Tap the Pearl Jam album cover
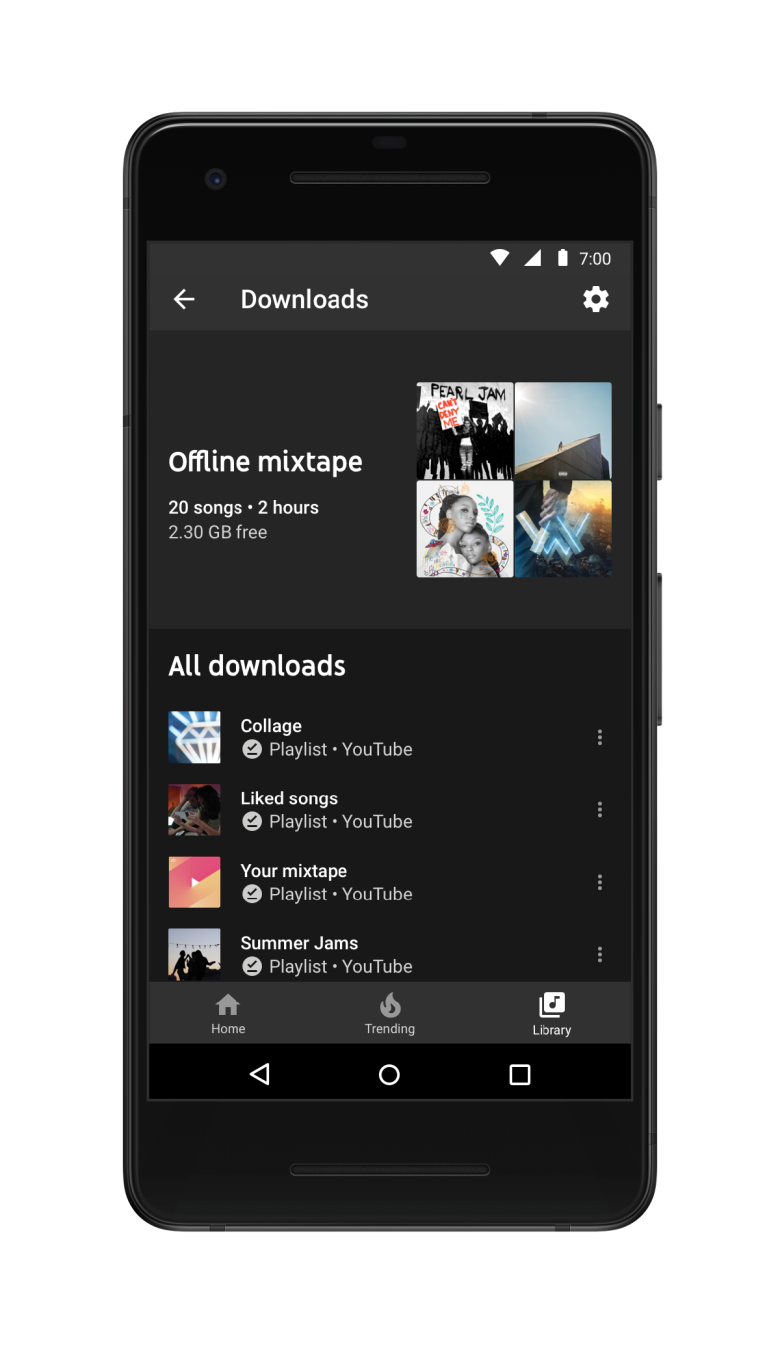 click(465, 431)
